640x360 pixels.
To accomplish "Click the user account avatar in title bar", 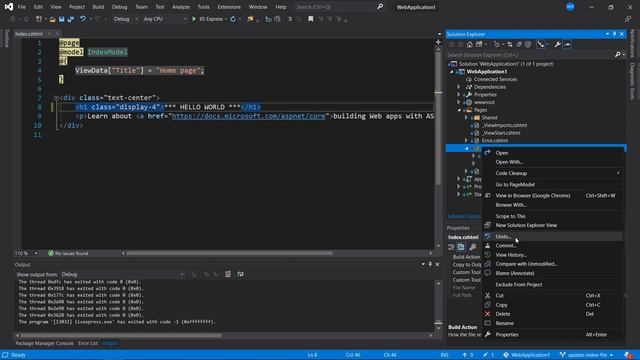I will point(570,7).
